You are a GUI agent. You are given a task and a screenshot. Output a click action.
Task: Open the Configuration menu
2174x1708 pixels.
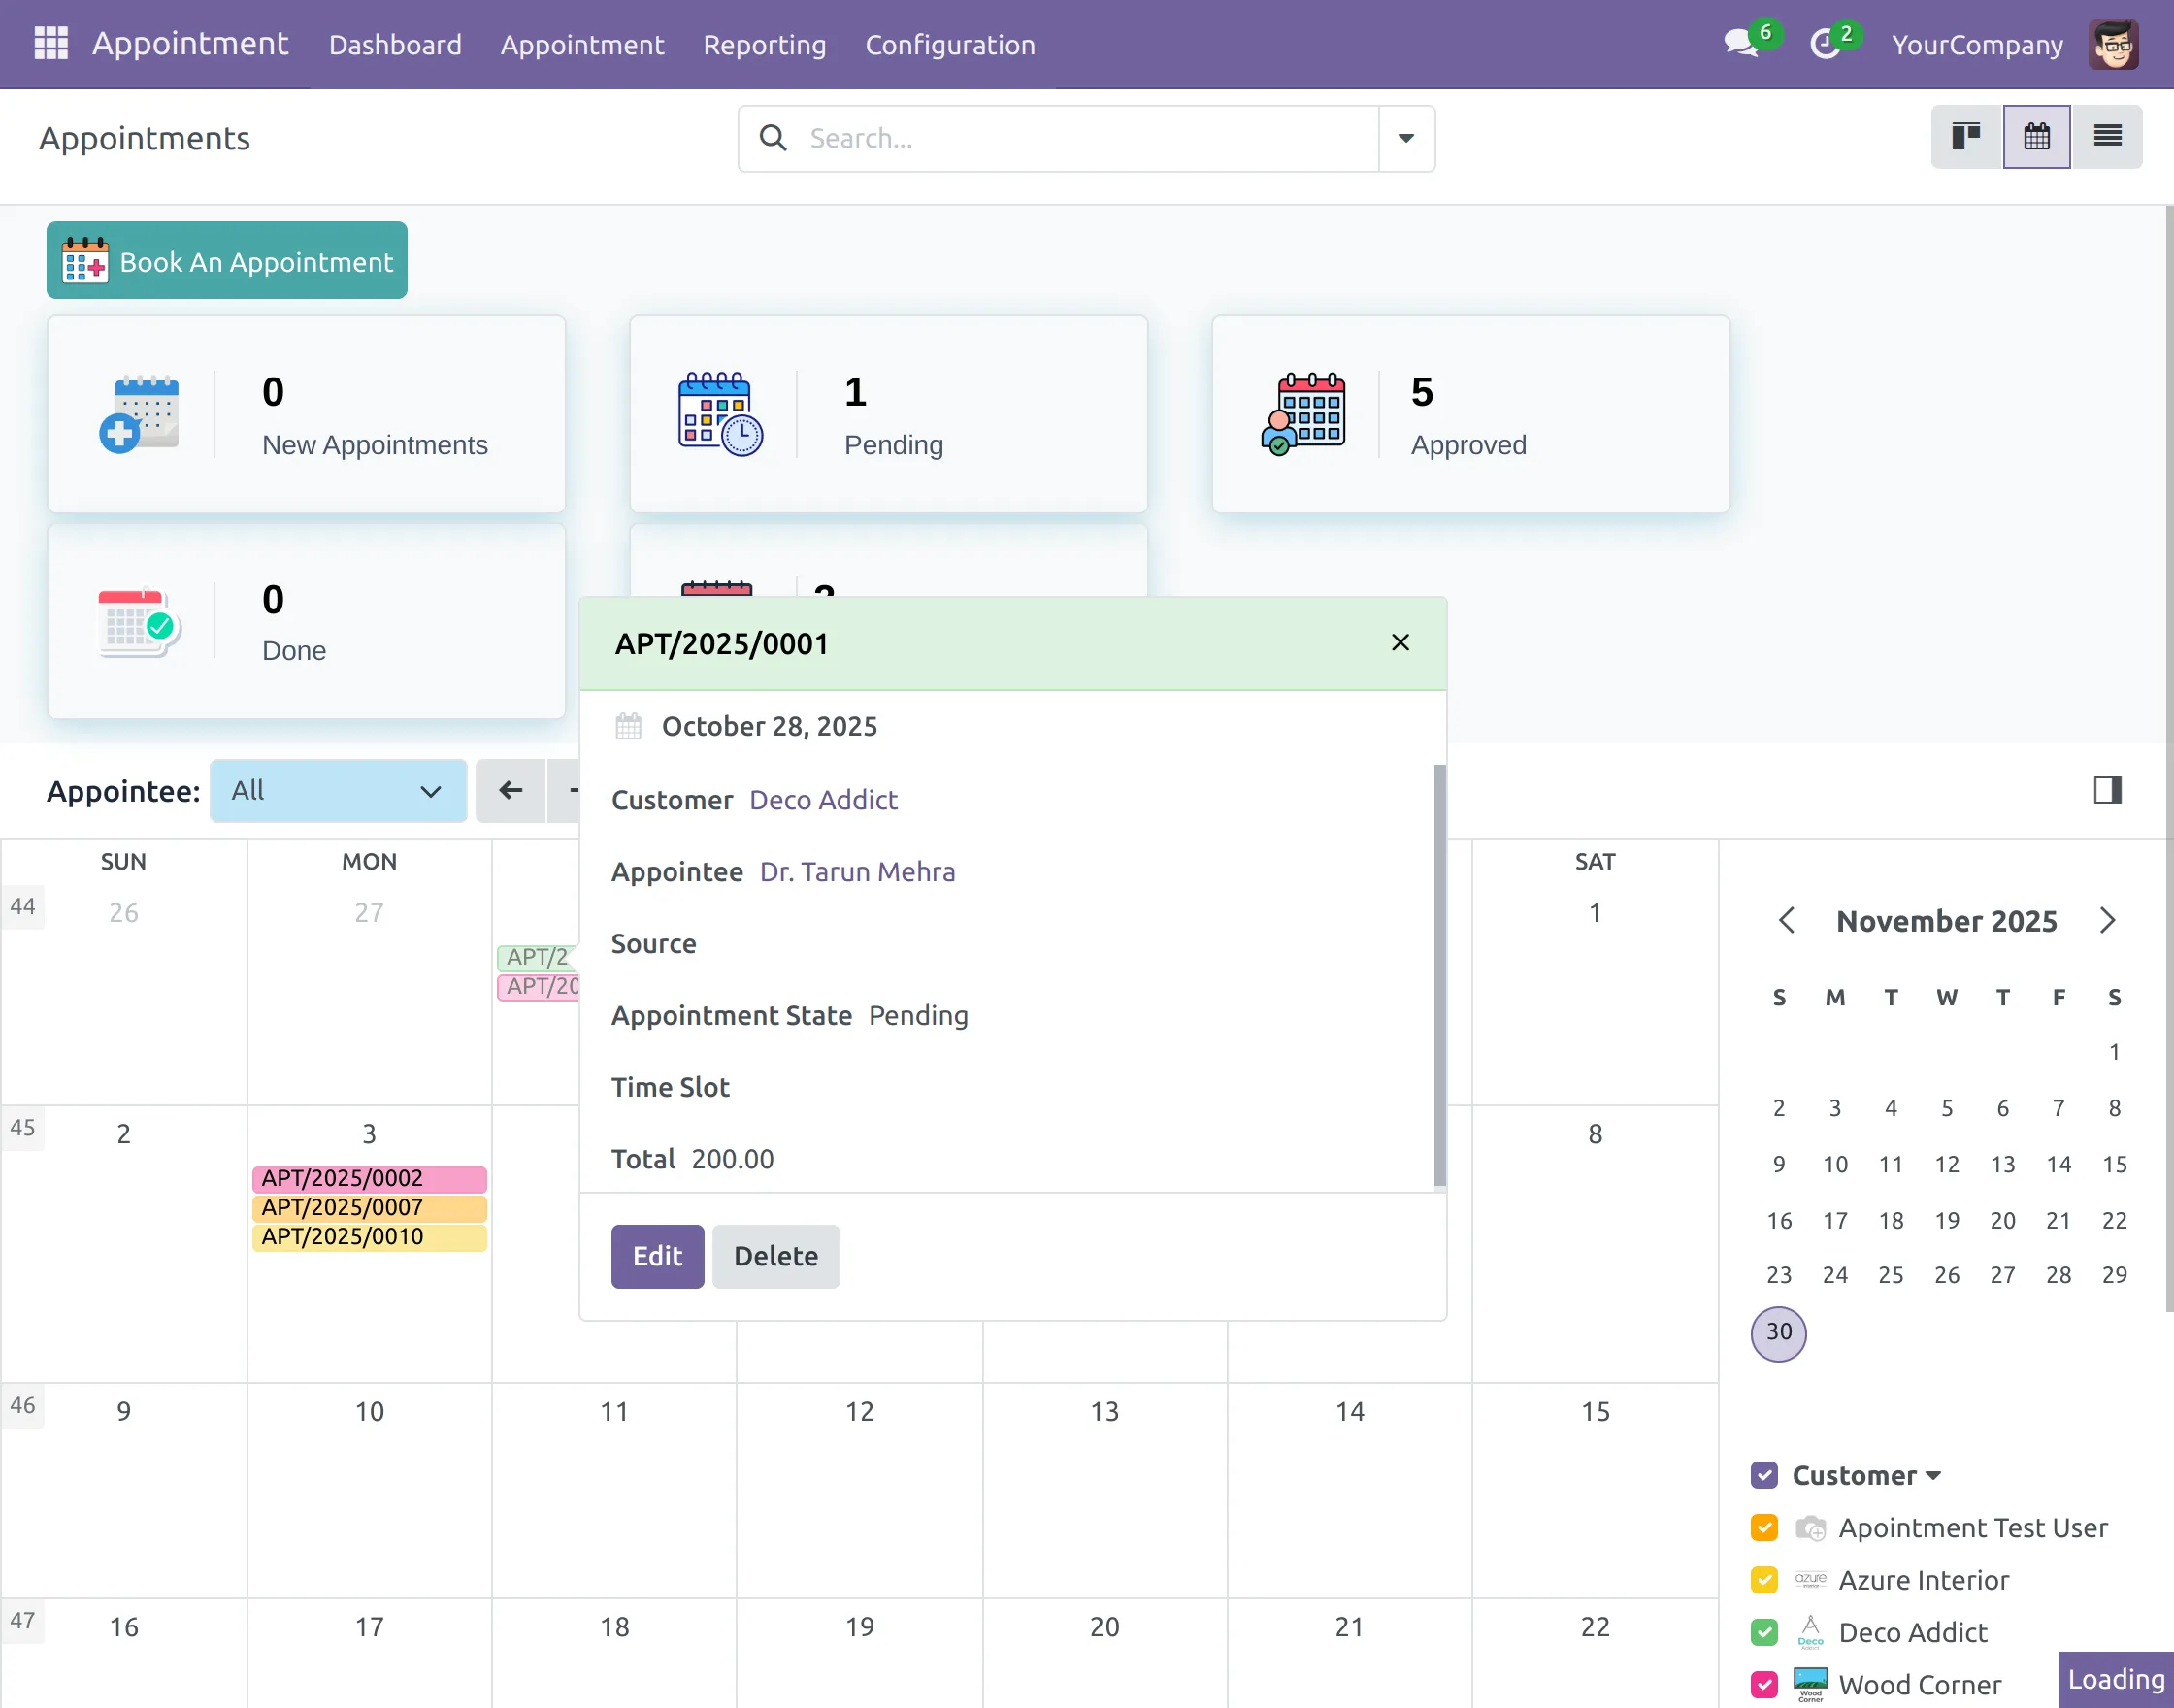pyautogui.click(x=949, y=45)
